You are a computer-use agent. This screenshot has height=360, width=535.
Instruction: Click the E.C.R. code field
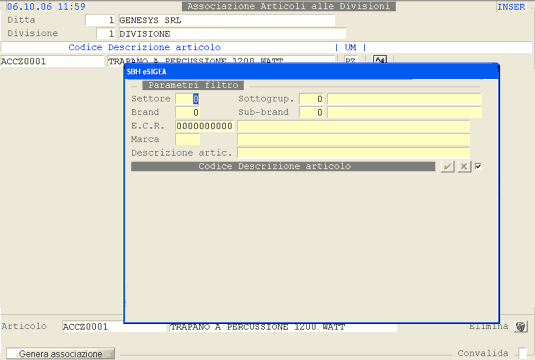click(204, 126)
